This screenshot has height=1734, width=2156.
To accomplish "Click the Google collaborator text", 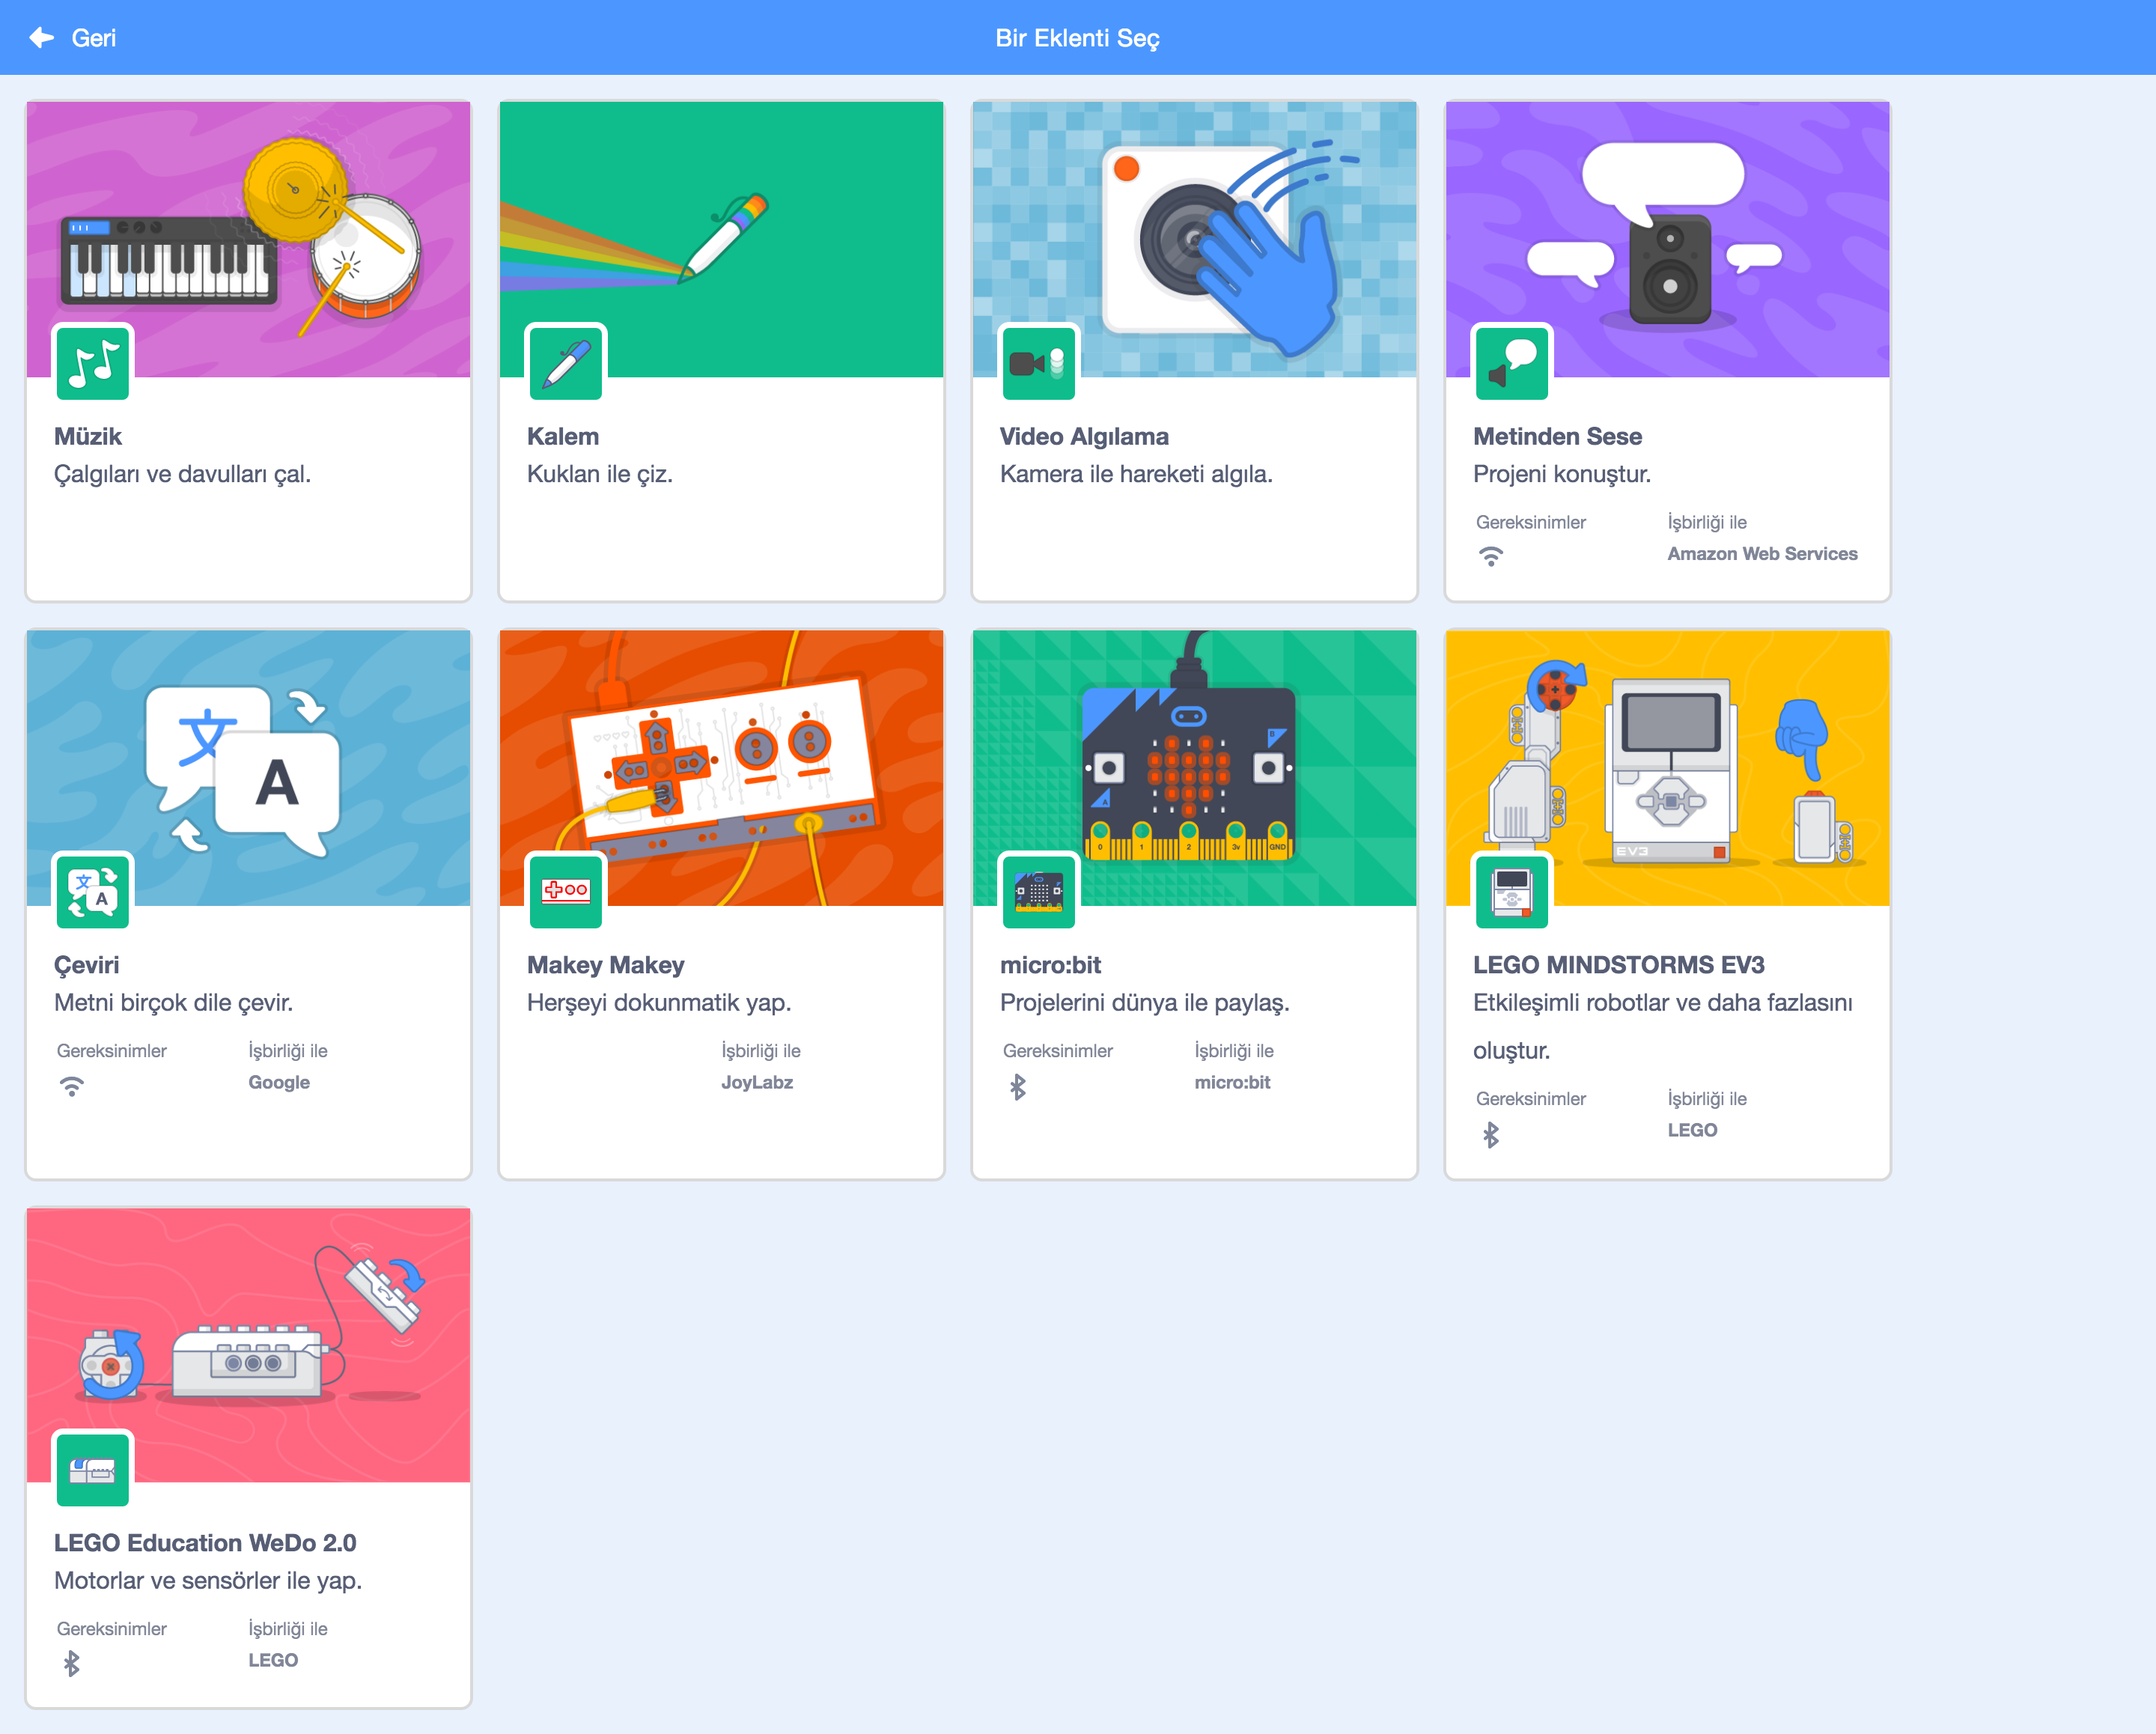I will click(x=279, y=1083).
